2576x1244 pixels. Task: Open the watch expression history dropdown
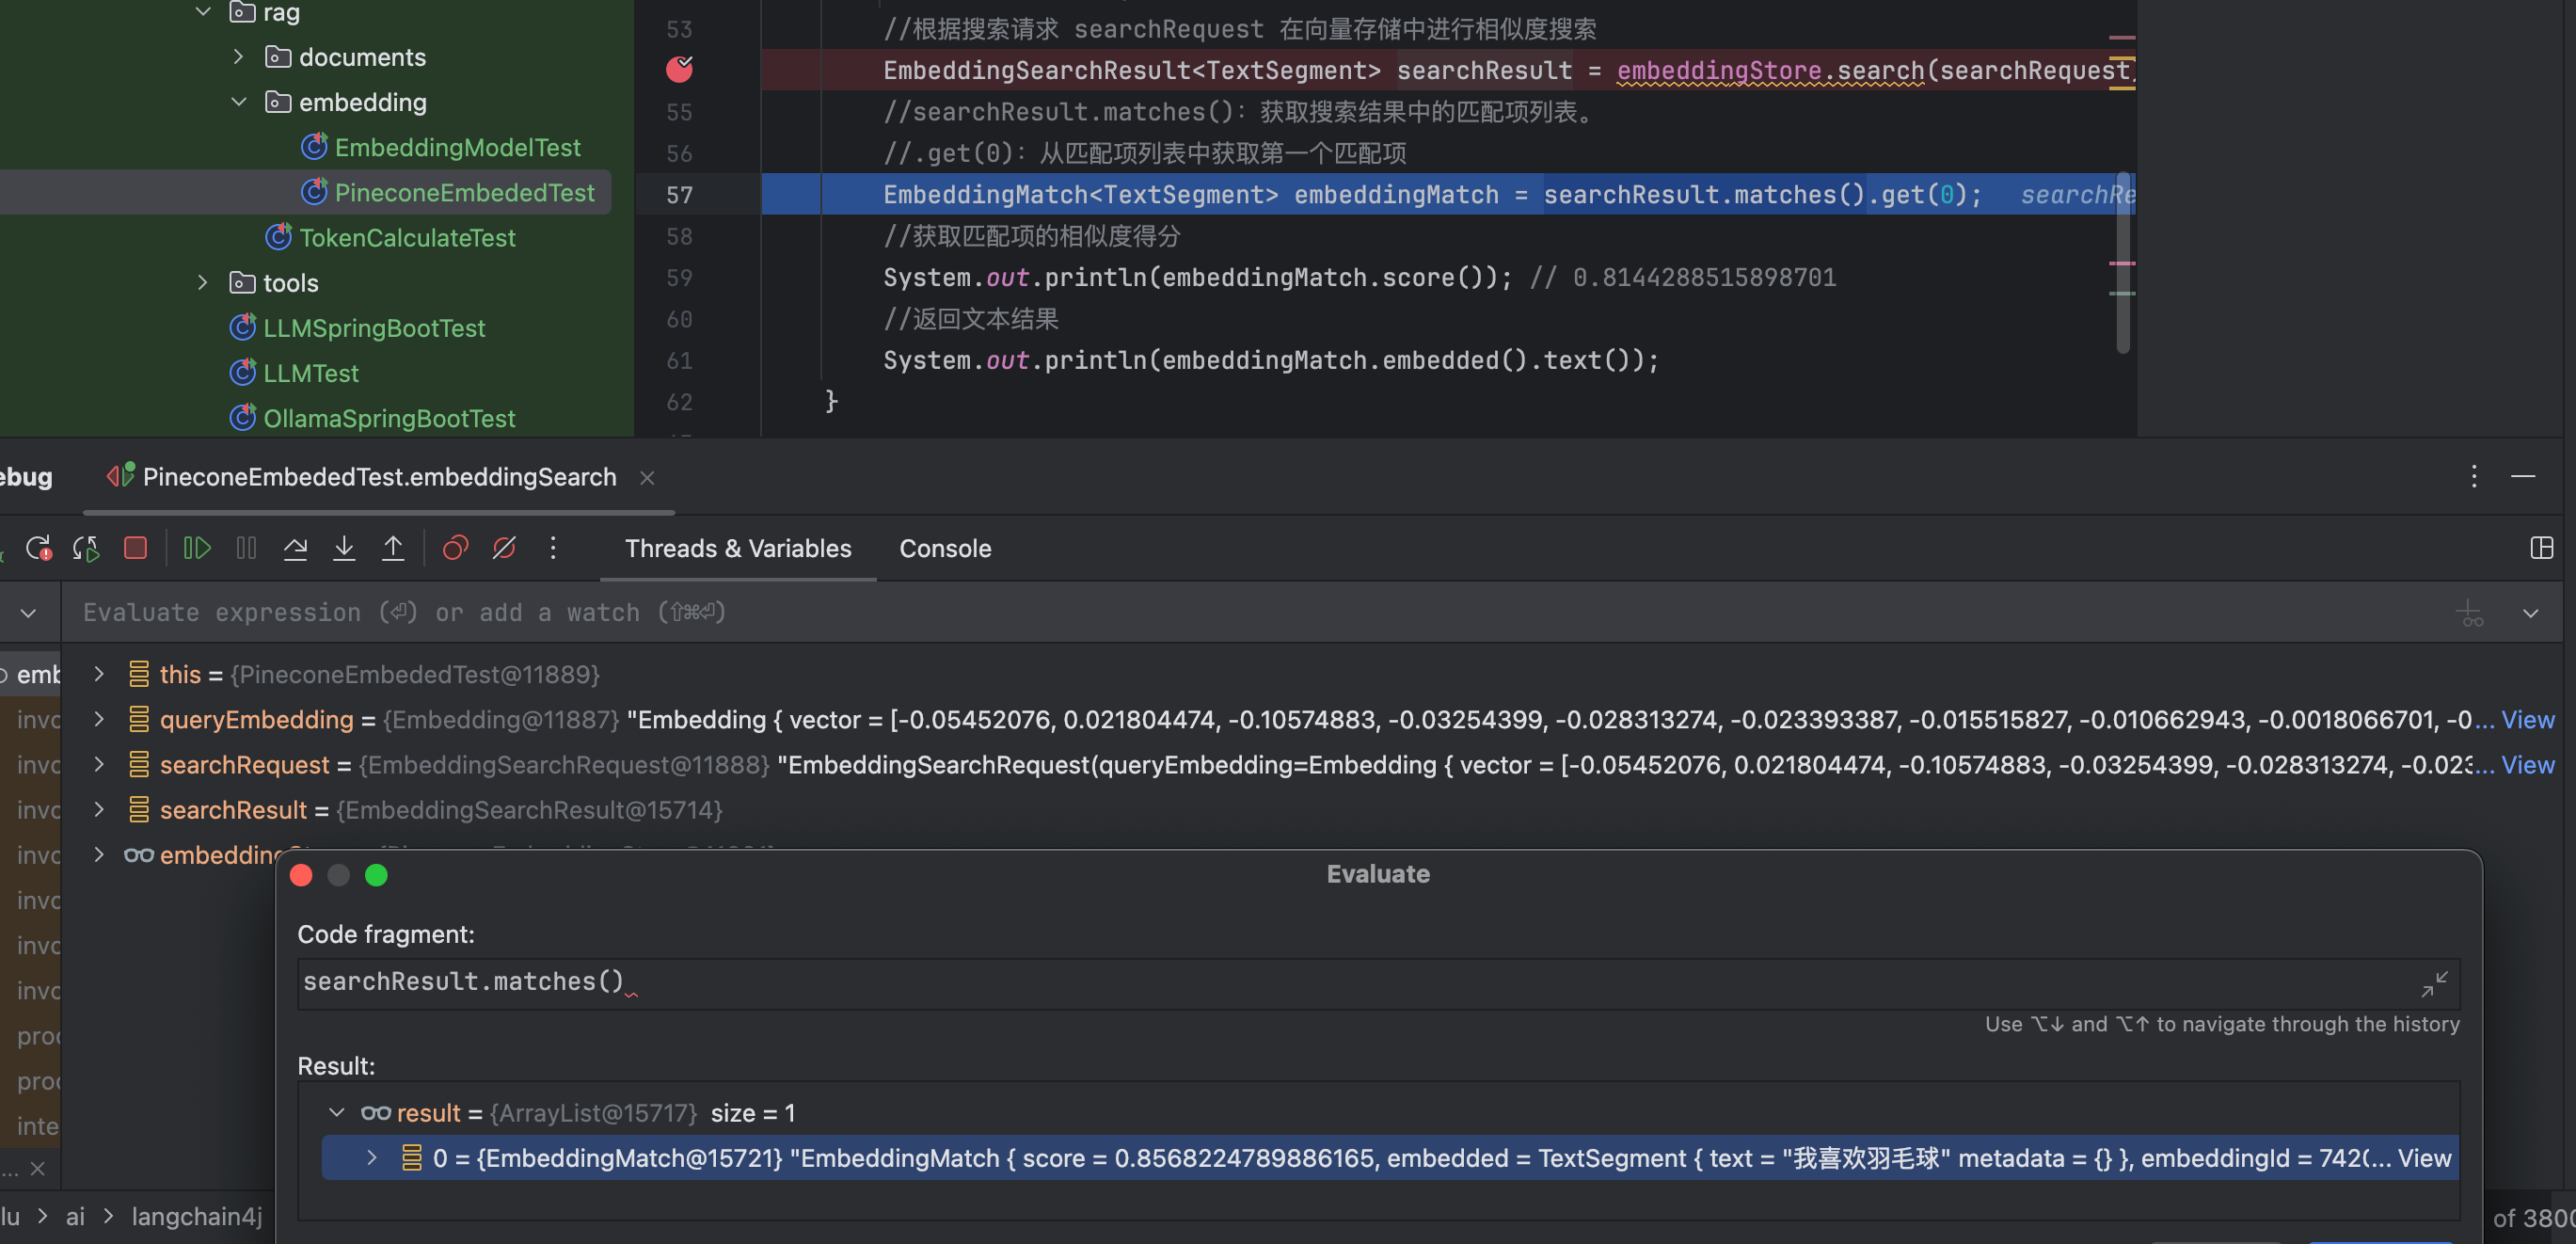2530,613
